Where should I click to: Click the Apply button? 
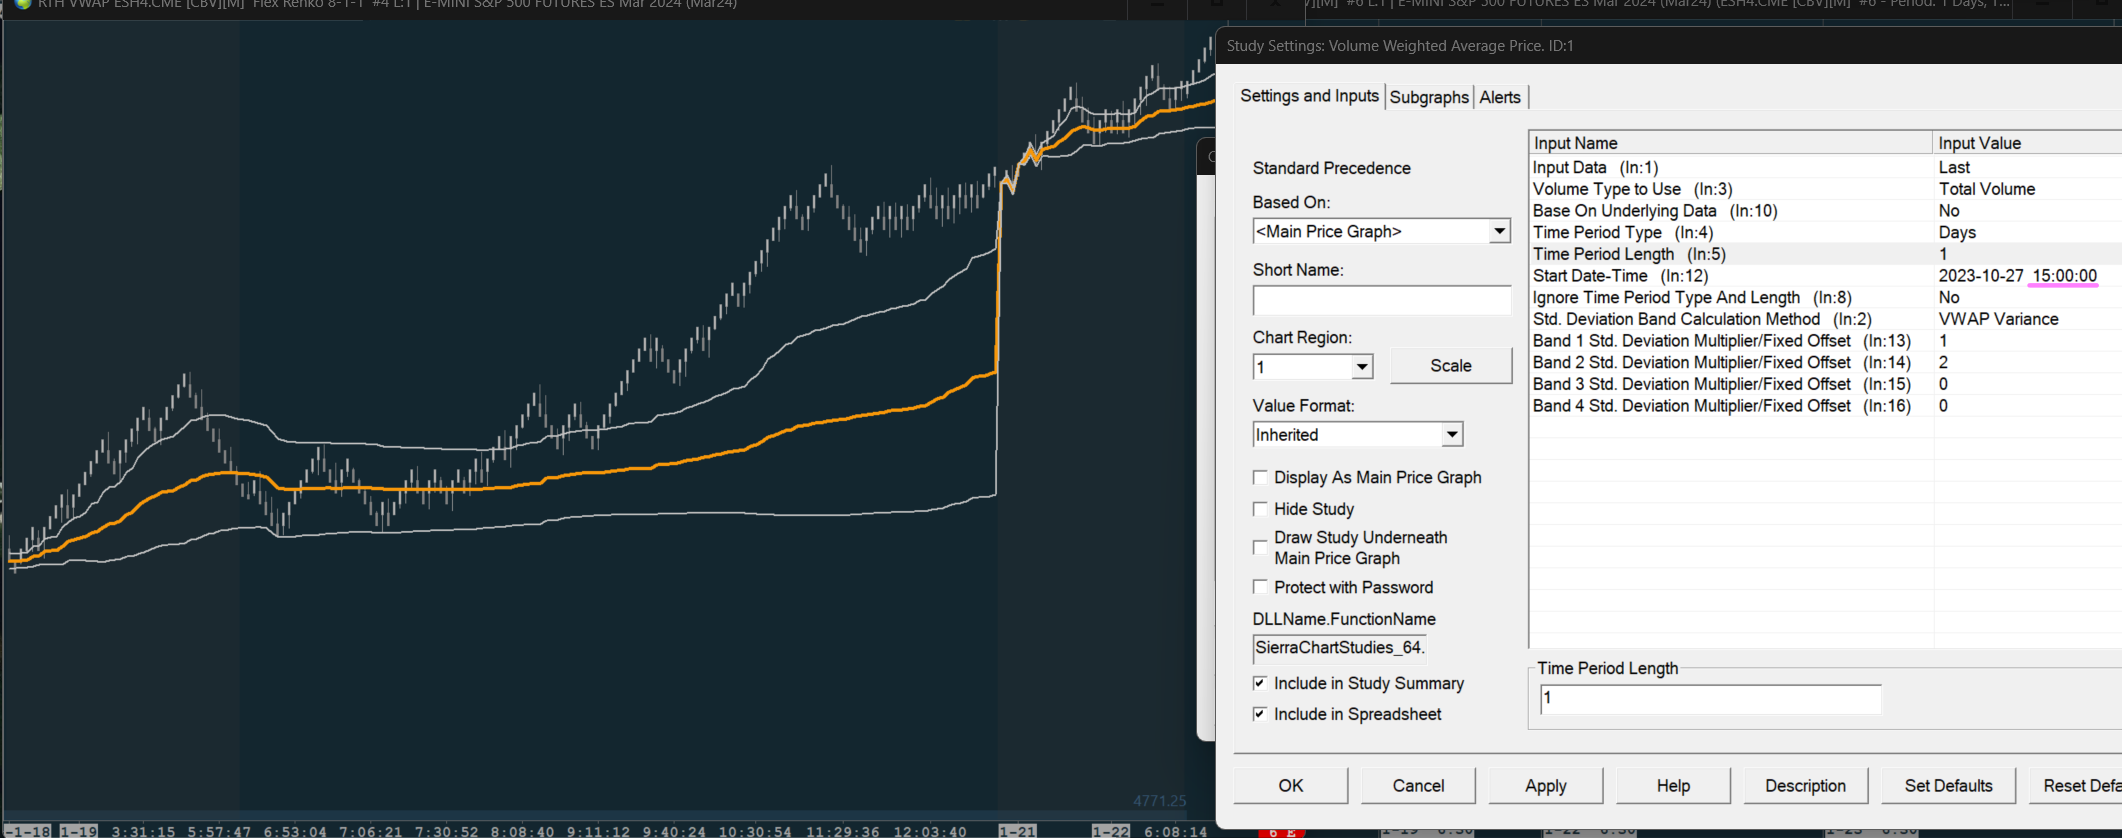[1546, 786]
